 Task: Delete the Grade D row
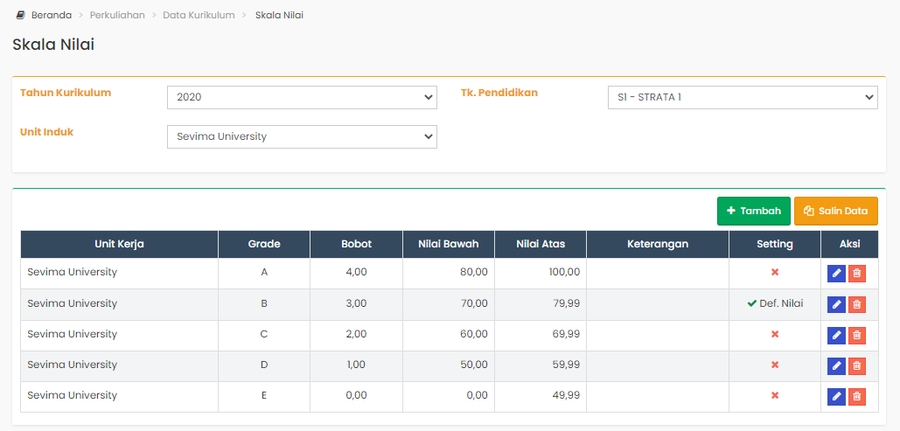857,366
